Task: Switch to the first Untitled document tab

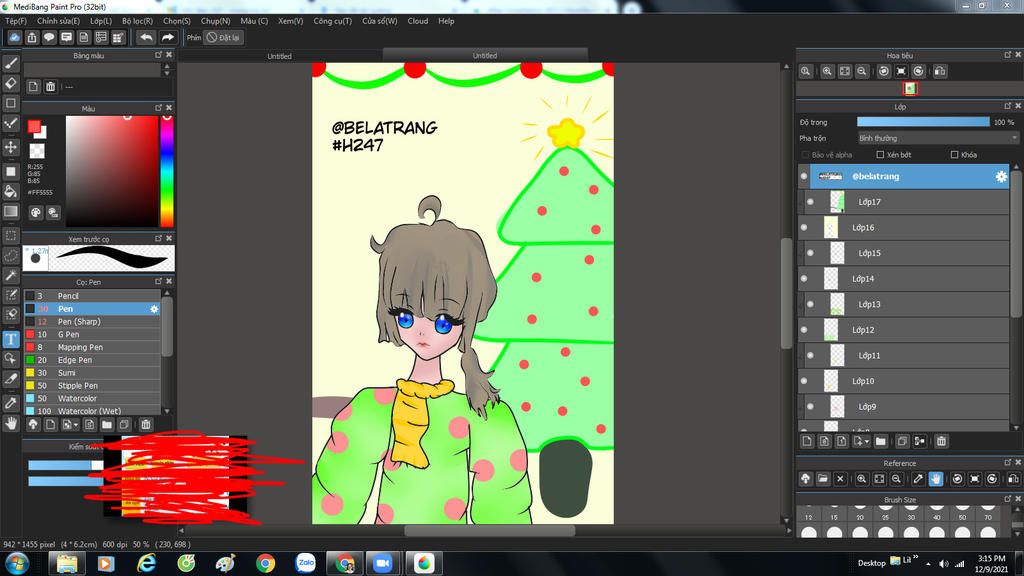Action: click(x=280, y=56)
